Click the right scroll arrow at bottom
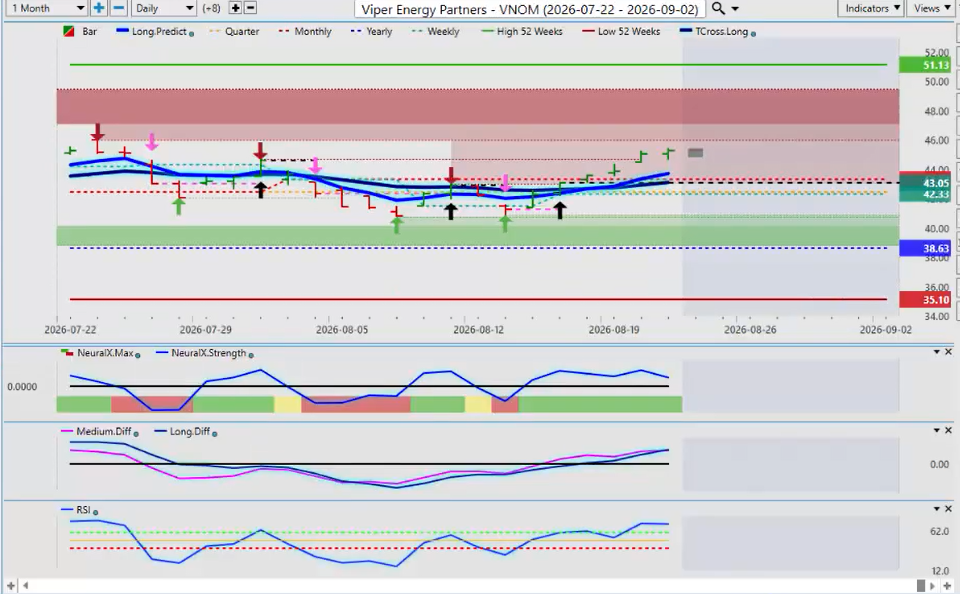The width and height of the screenshot is (960, 594). click(932, 585)
